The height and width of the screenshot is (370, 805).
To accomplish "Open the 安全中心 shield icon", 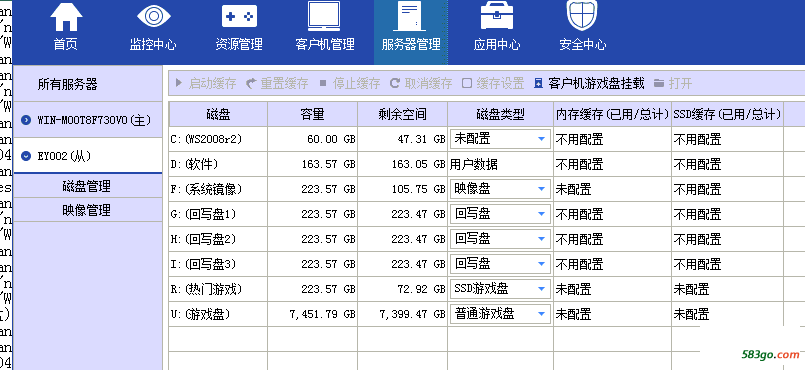I will (582, 15).
